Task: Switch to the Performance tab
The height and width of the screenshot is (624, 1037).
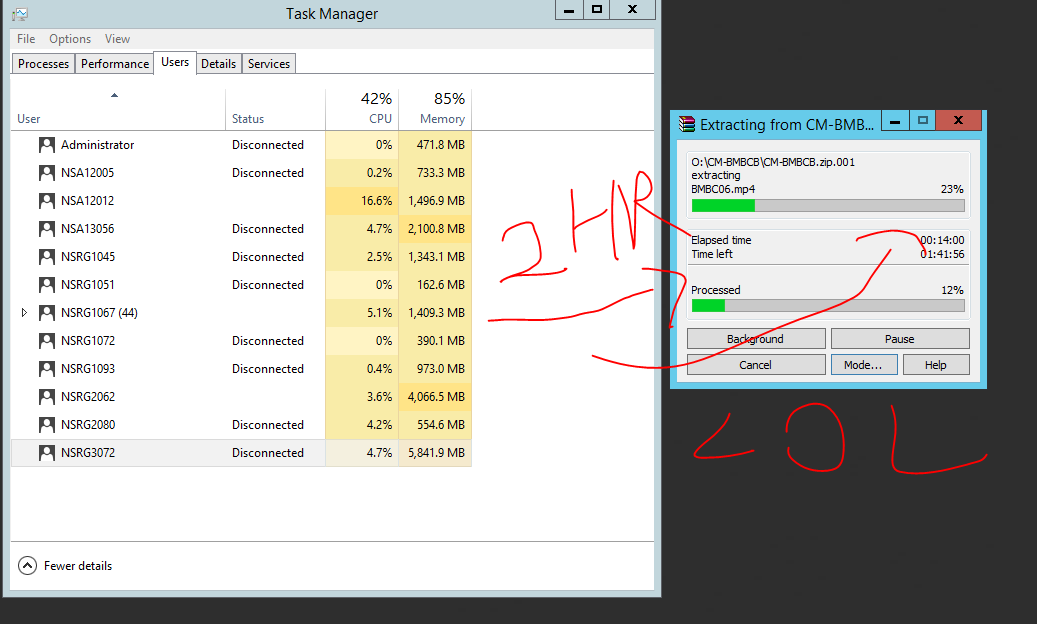Action: tap(114, 63)
